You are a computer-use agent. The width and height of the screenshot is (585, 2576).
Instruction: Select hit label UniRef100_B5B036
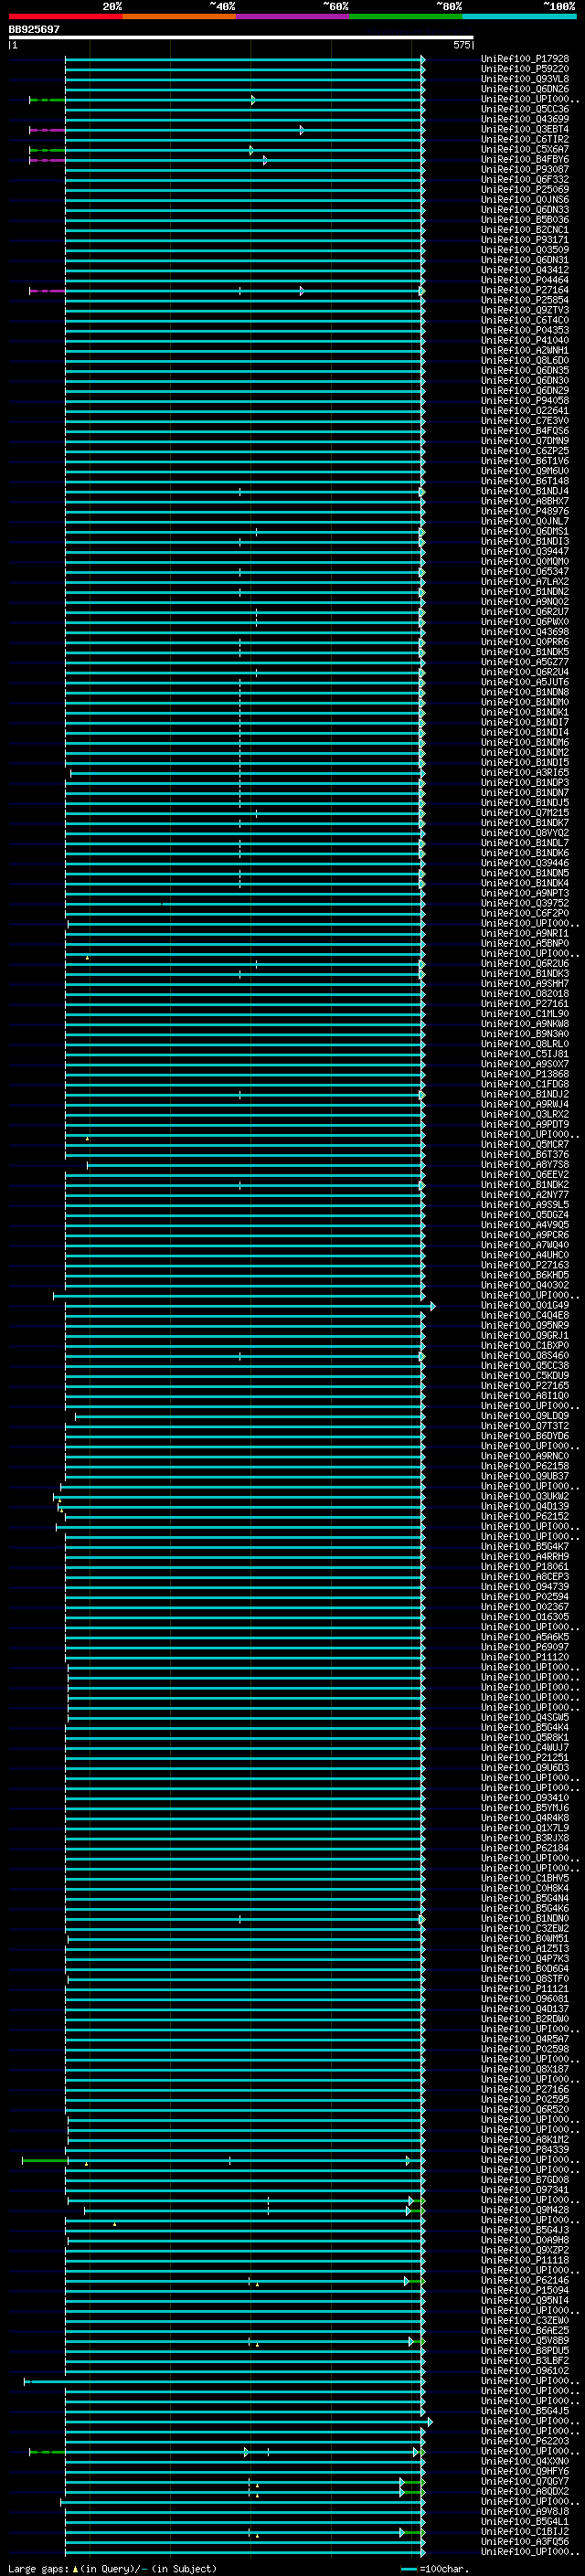click(x=524, y=219)
